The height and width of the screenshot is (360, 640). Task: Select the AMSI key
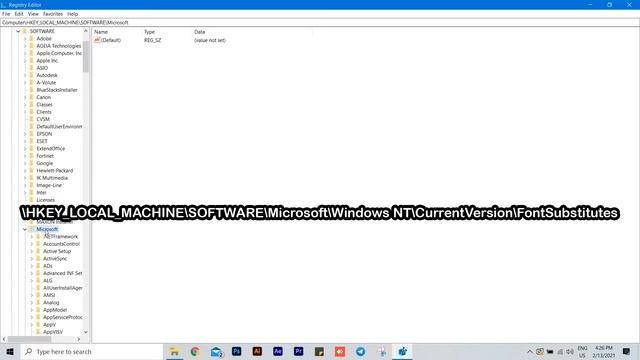49,296
